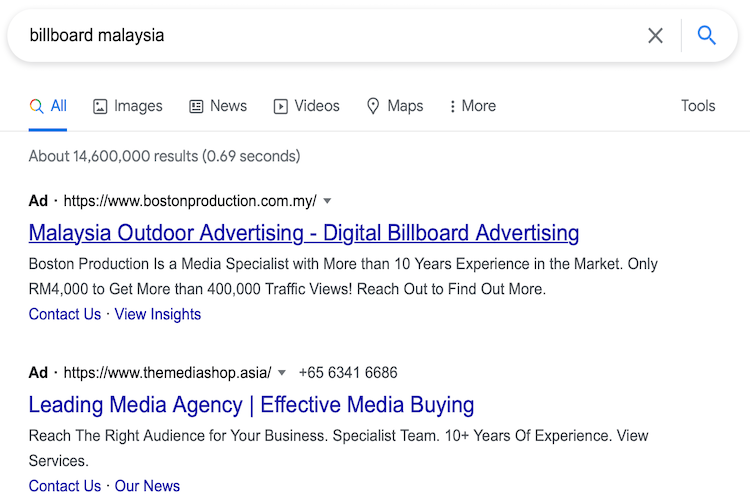Open the Videos tab

pos(307,106)
